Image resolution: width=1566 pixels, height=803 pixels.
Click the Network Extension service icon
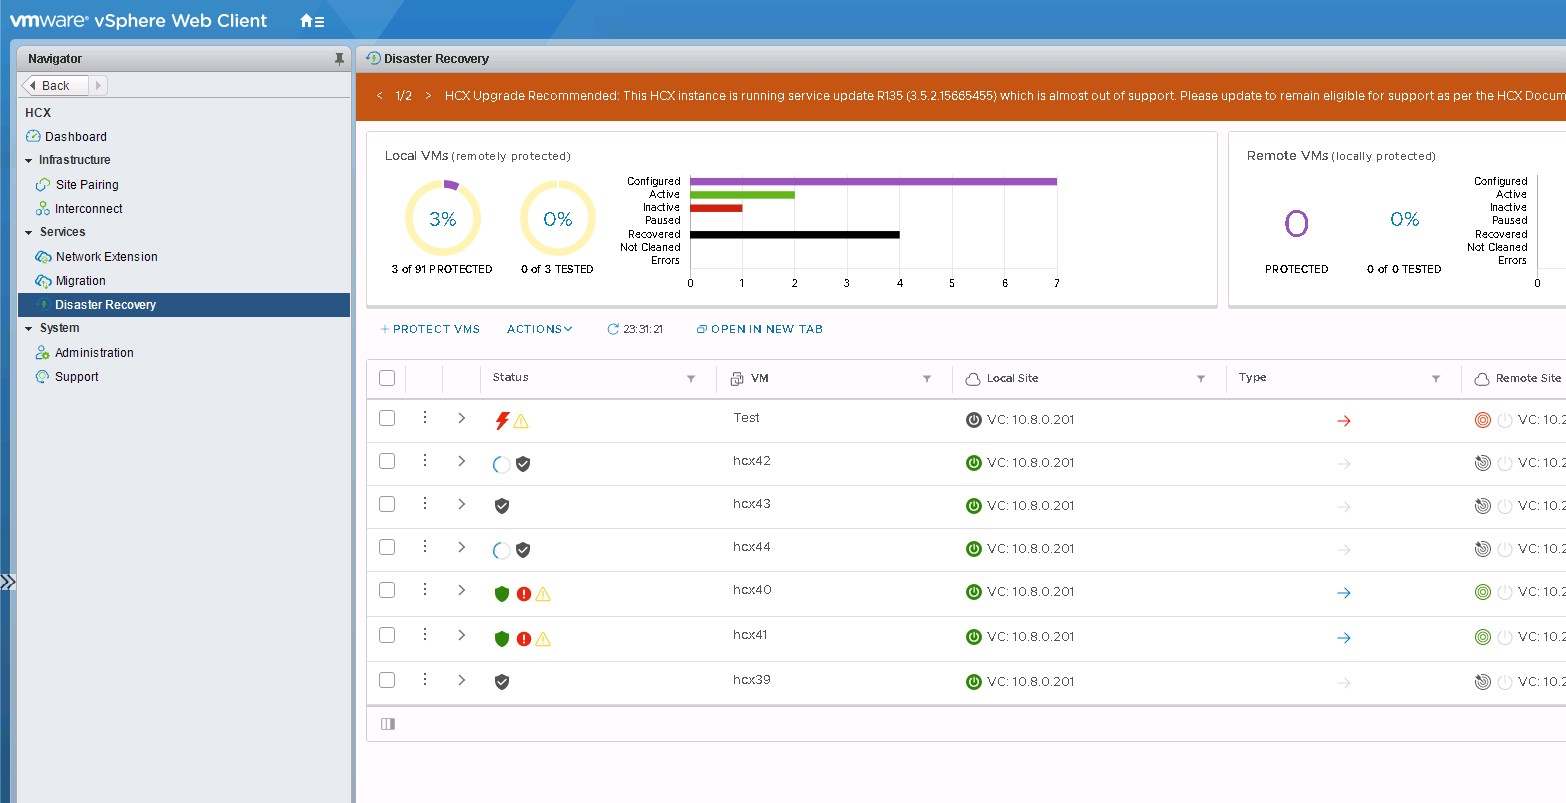tap(42, 256)
